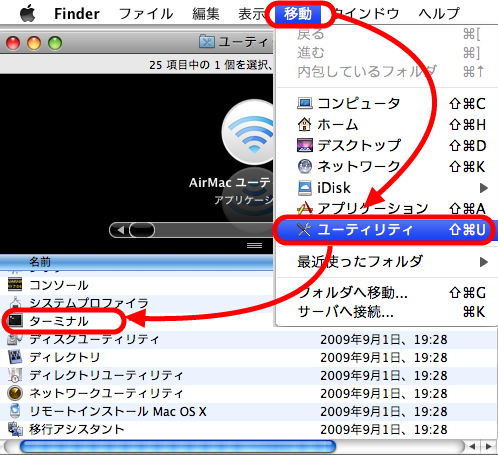The height and width of the screenshot is (455, 498).
Task: Click ネットワークユーティリティ file name
Action: pos(106,393)
